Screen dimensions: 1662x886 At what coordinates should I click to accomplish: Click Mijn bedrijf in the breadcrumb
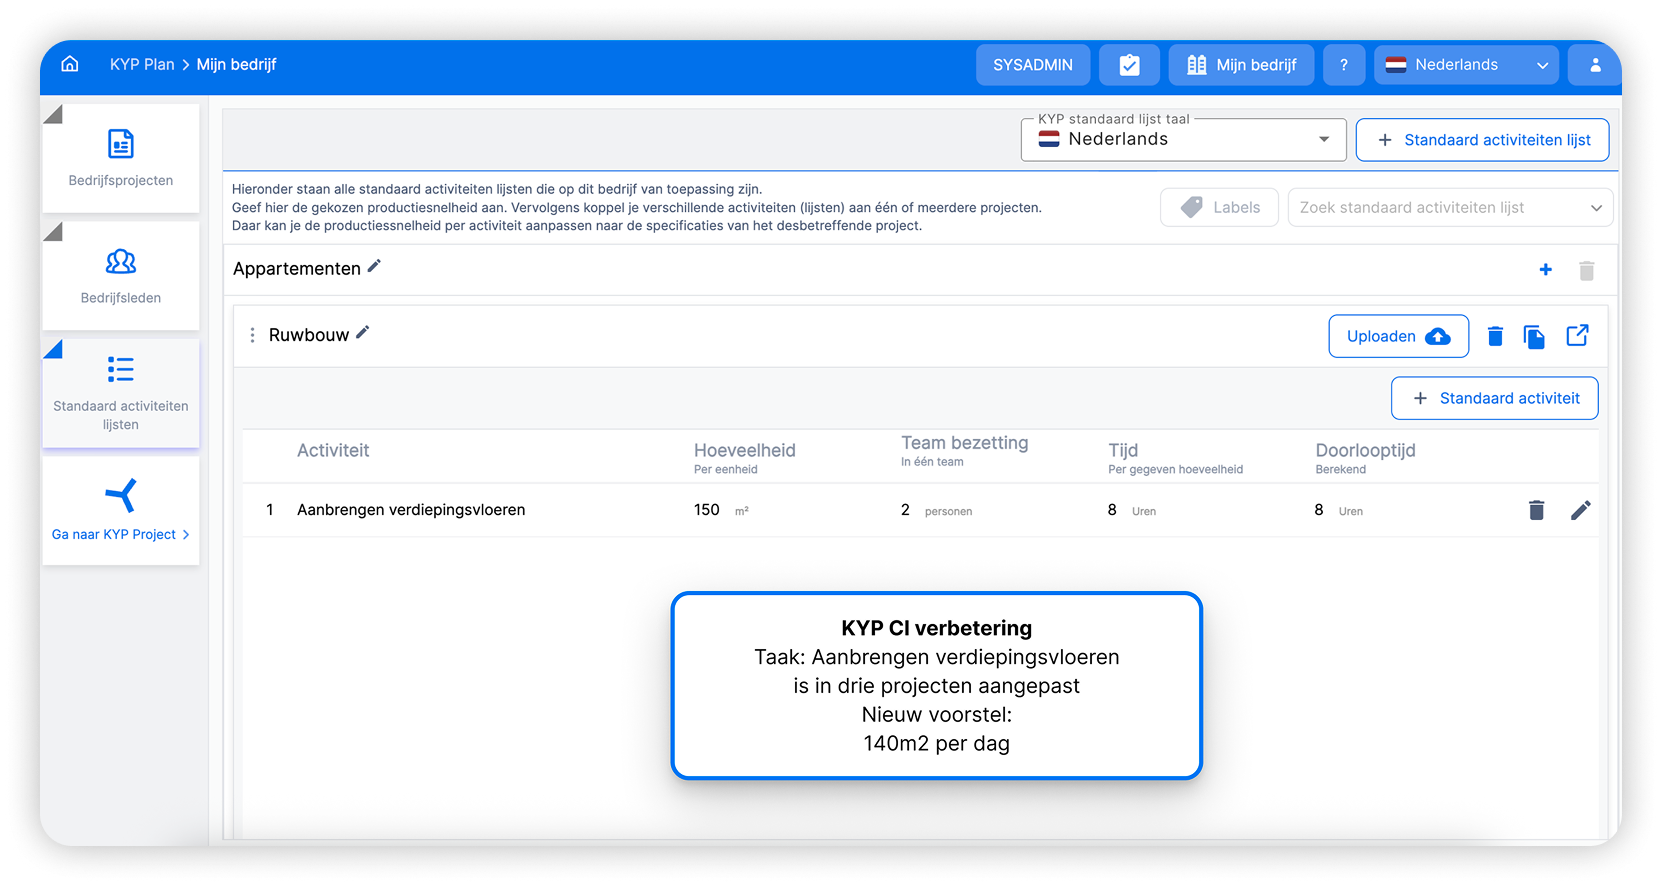tap(236, 64)
